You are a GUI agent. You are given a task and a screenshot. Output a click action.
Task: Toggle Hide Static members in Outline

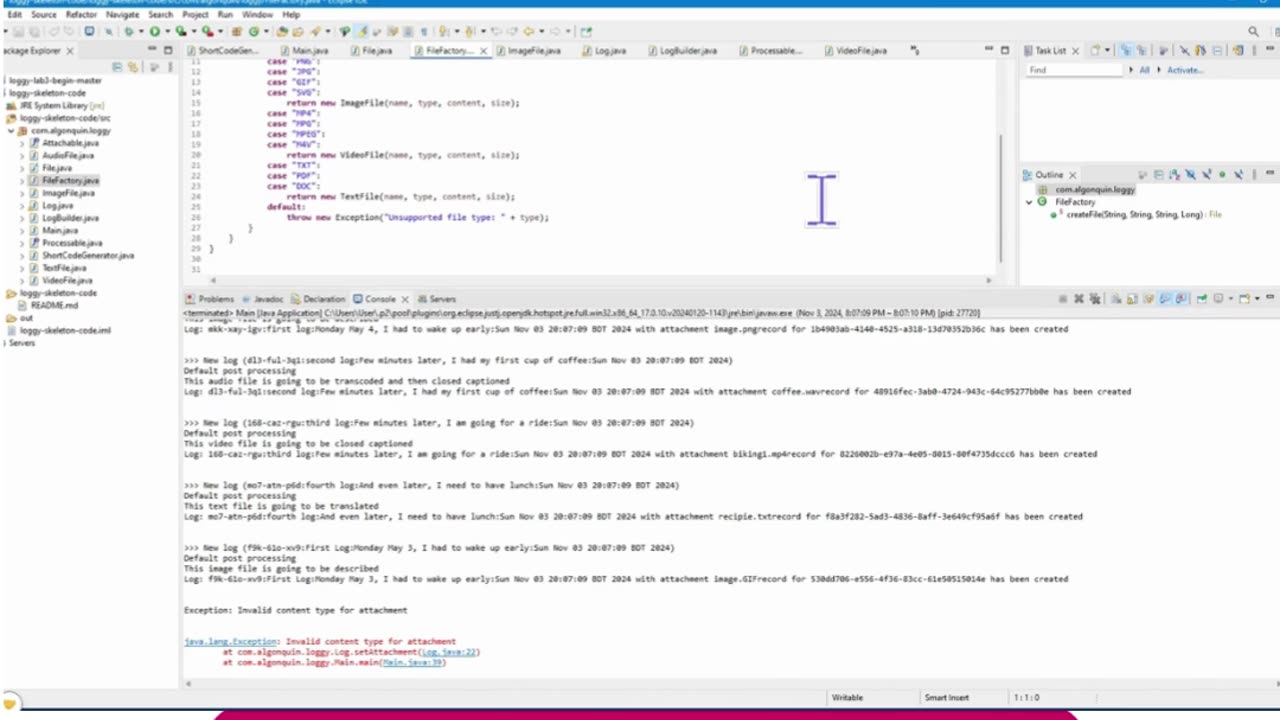coord(1207,174)
